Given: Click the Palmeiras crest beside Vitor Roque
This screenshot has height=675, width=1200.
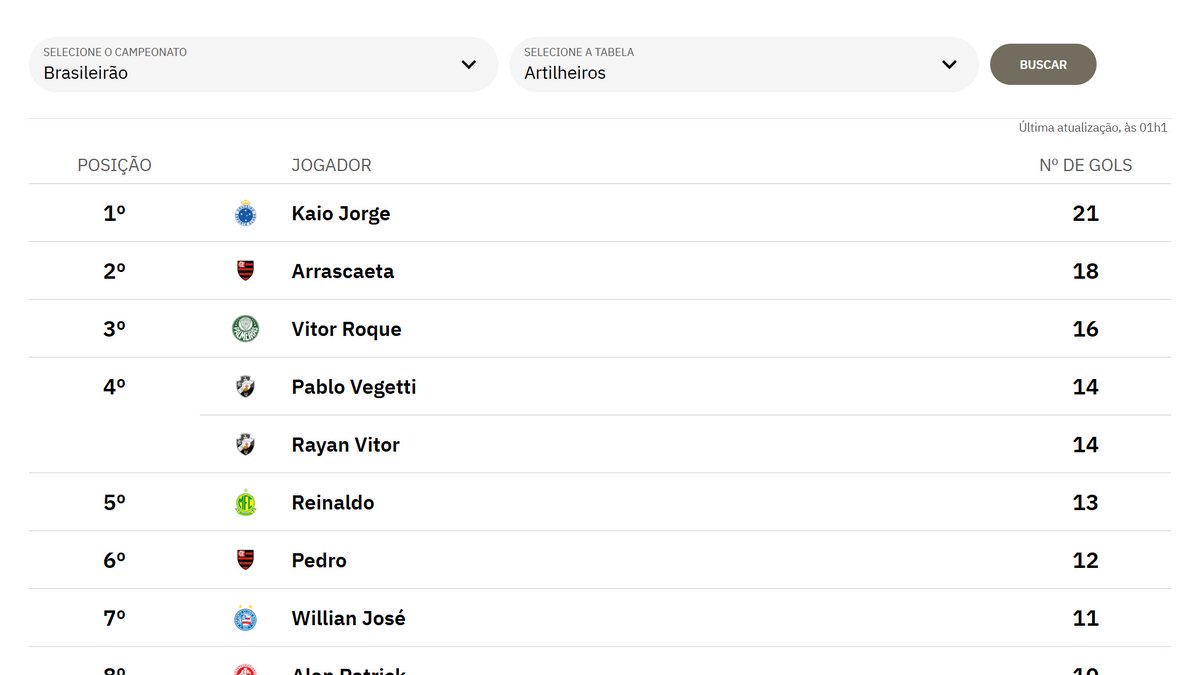Looking at the screenshot, I should (245, 329).
